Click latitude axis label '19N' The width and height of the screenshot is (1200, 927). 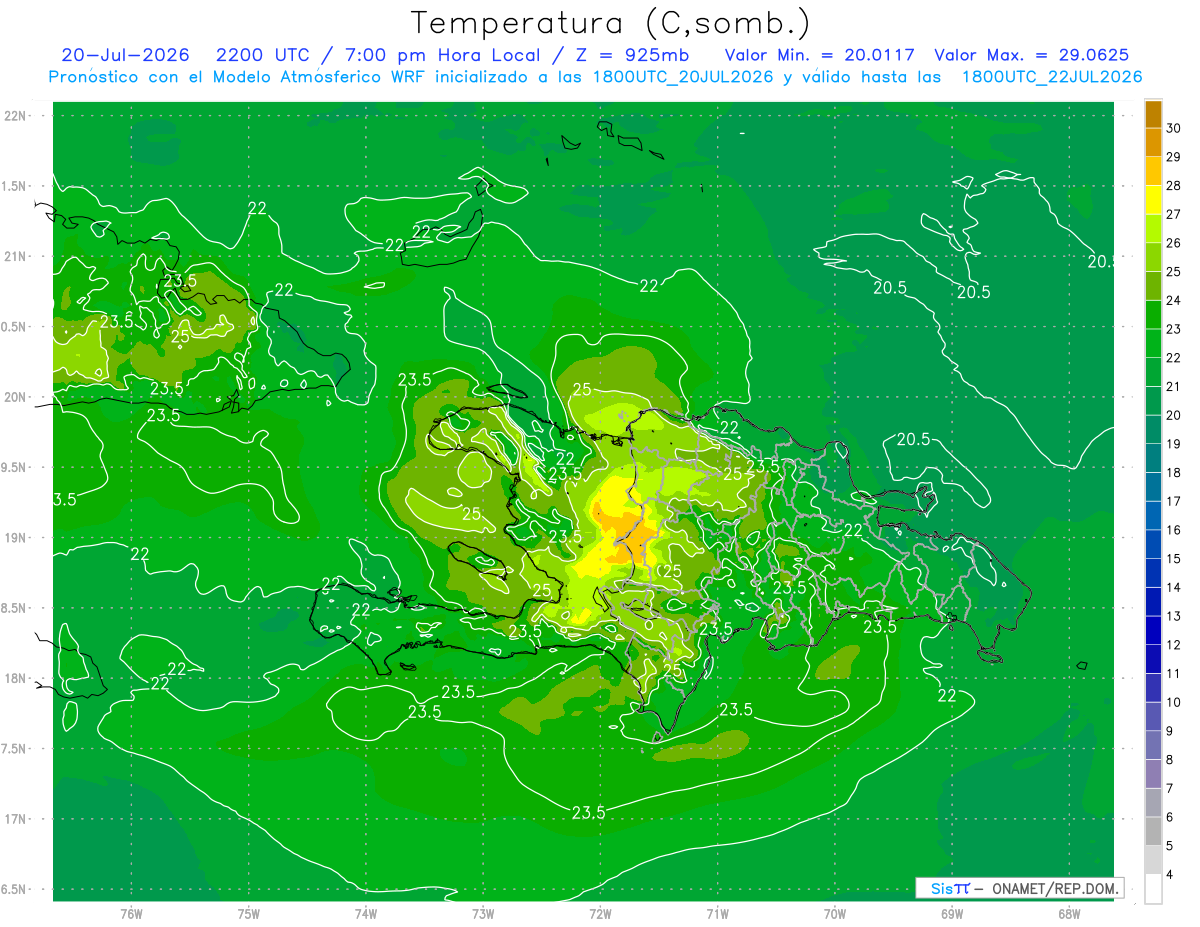coord(15,538)
